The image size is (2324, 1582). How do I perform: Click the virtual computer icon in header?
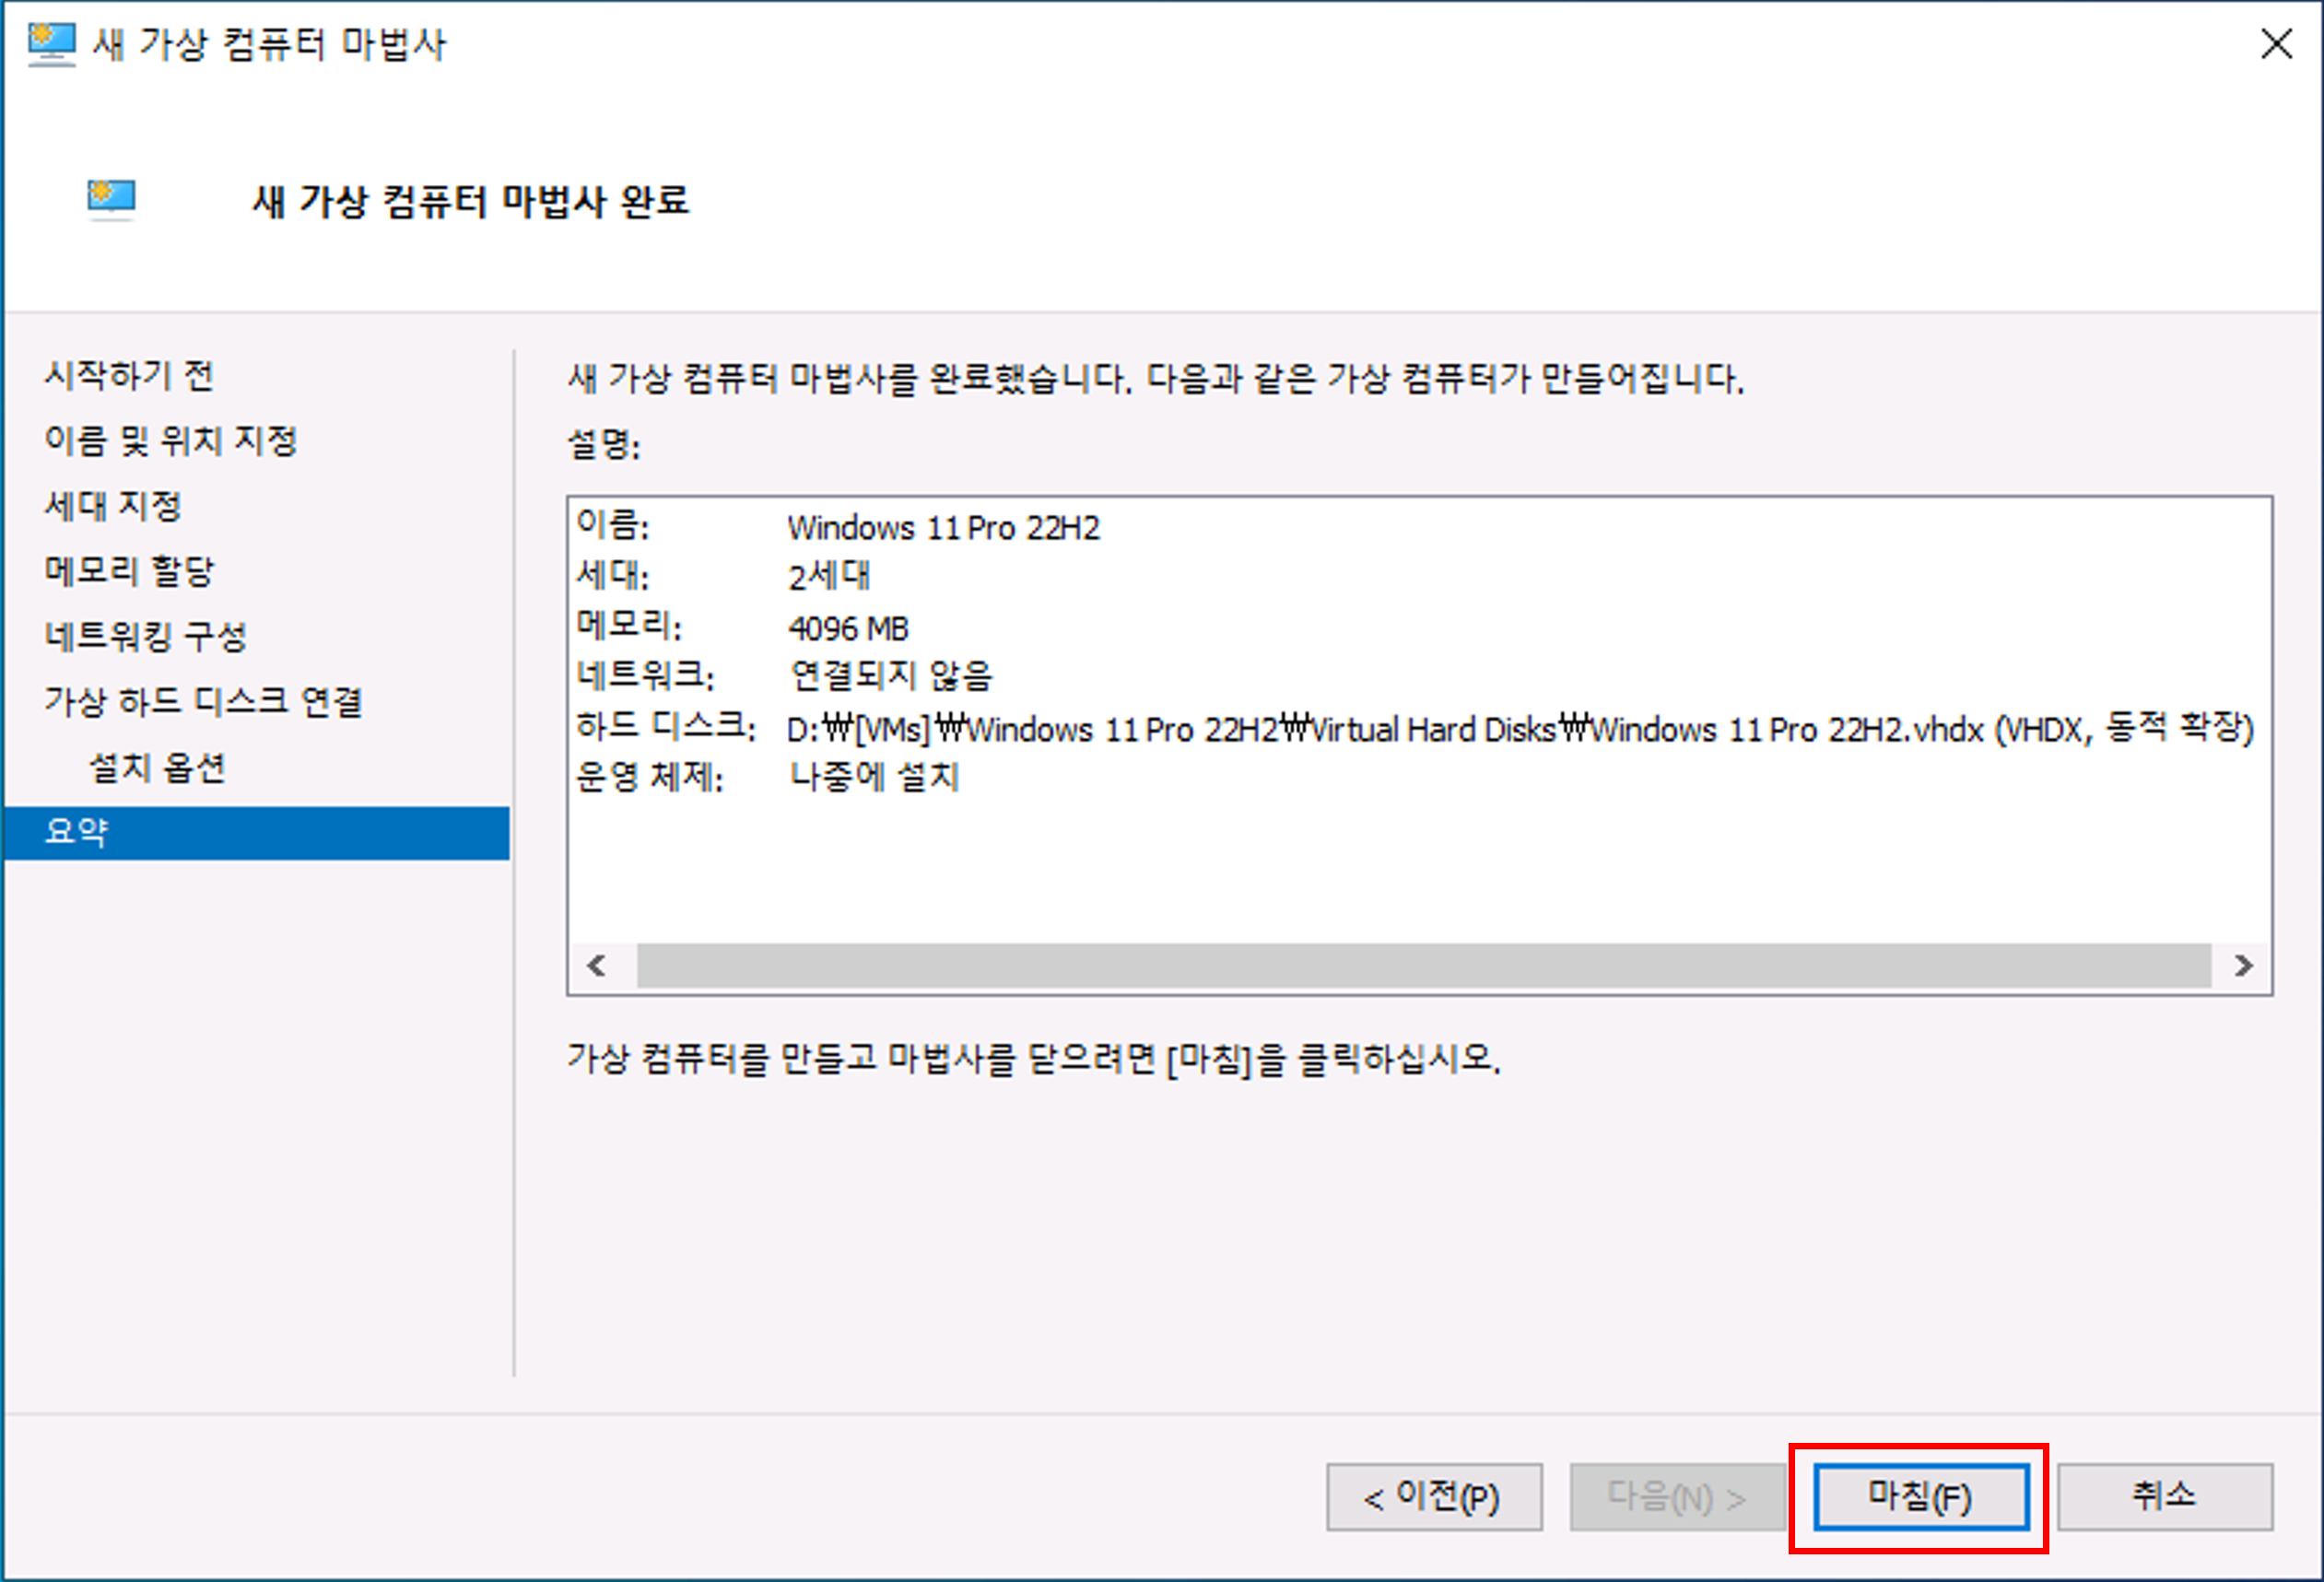point(111,198)
